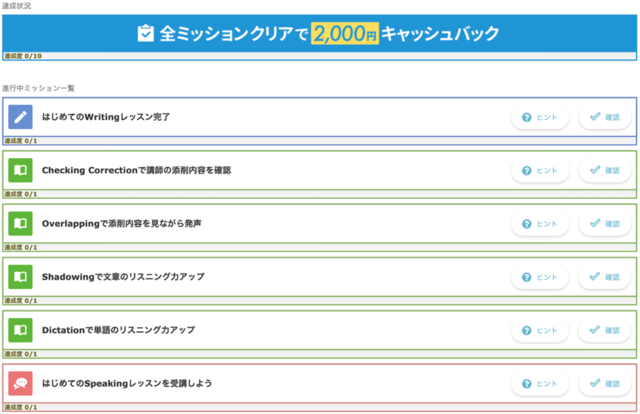Open ヒント for the Dictation mission
Screen dimensions: 640x414
pos(540,329)
